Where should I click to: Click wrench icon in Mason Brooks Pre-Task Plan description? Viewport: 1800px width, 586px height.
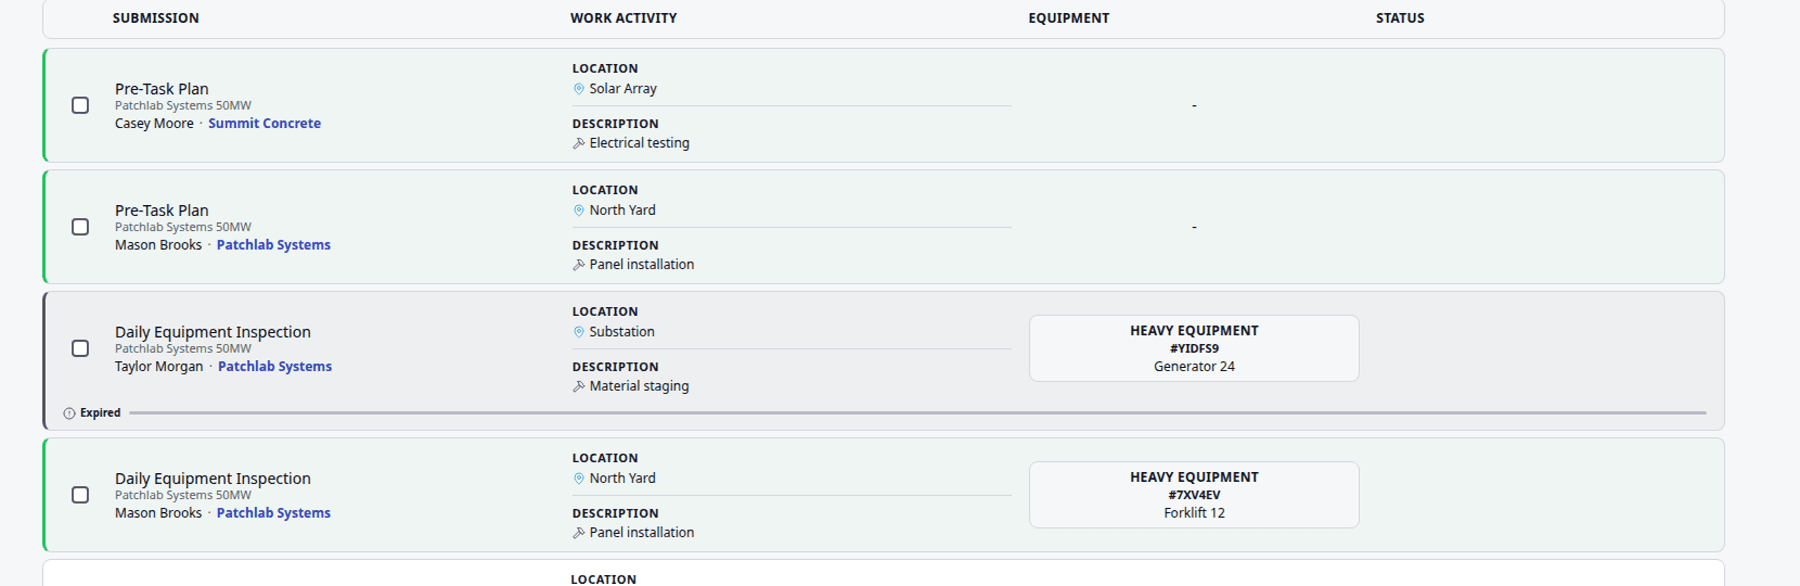point(578,265)
